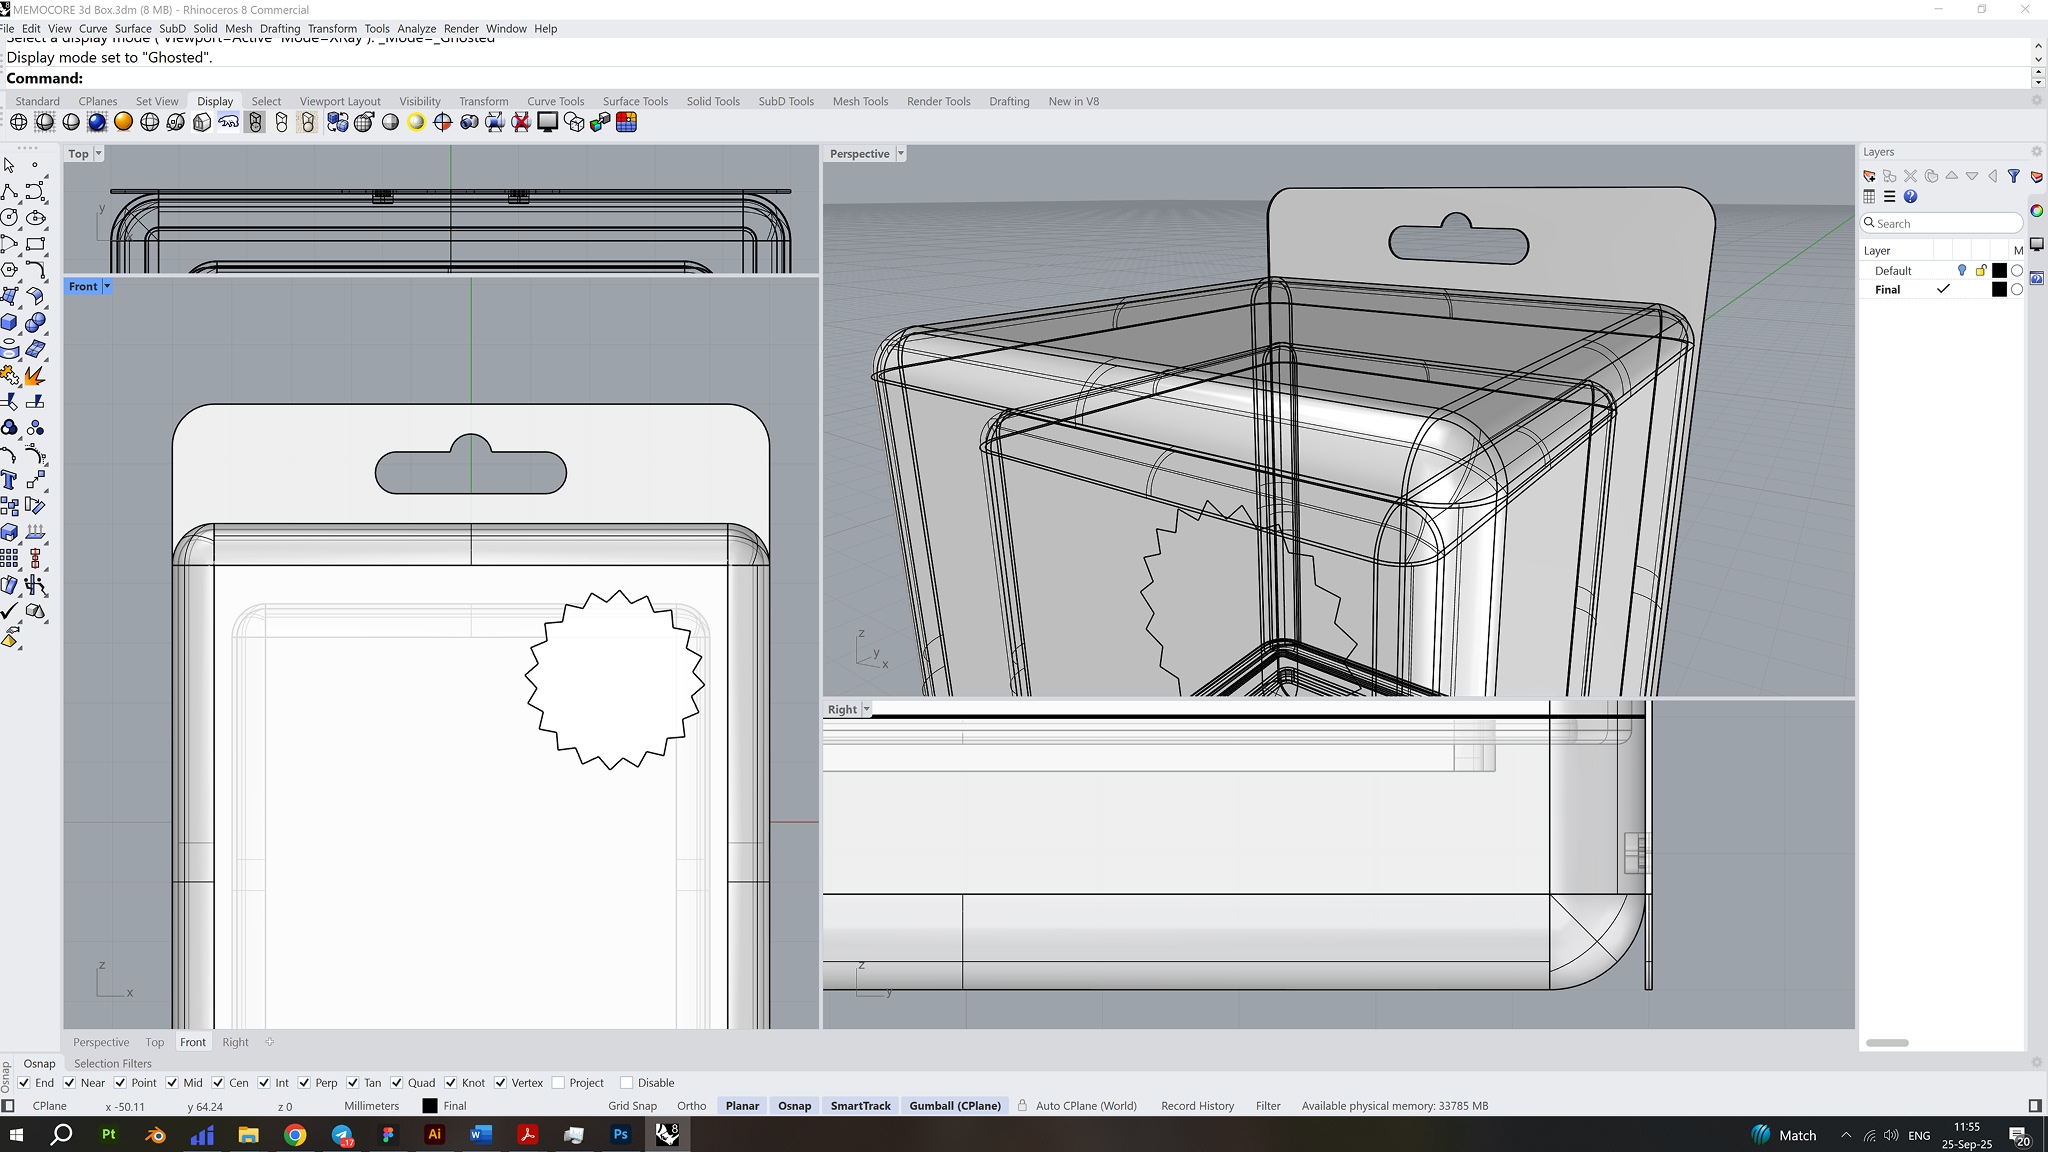Toggle the Grid Snap status button
The height and width of the screenshot is (1152, 2048).
(632, 1106)
